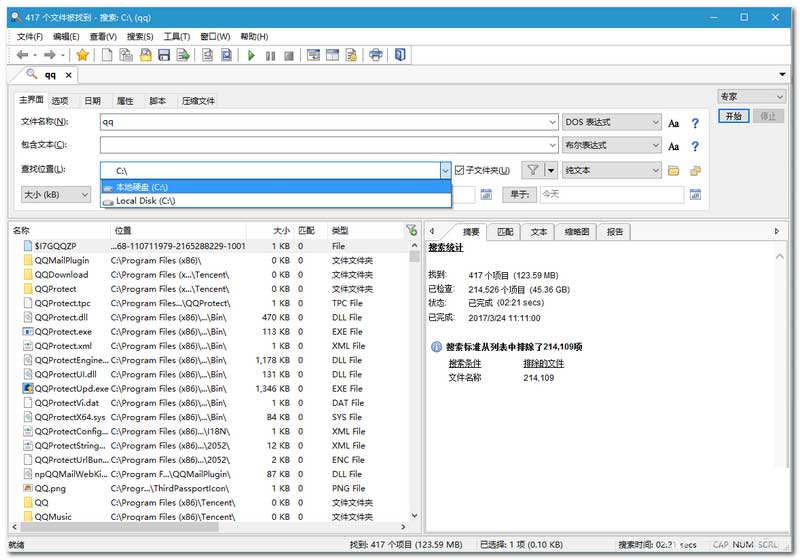Click the pause search toolbar icon

click(270, 55)
